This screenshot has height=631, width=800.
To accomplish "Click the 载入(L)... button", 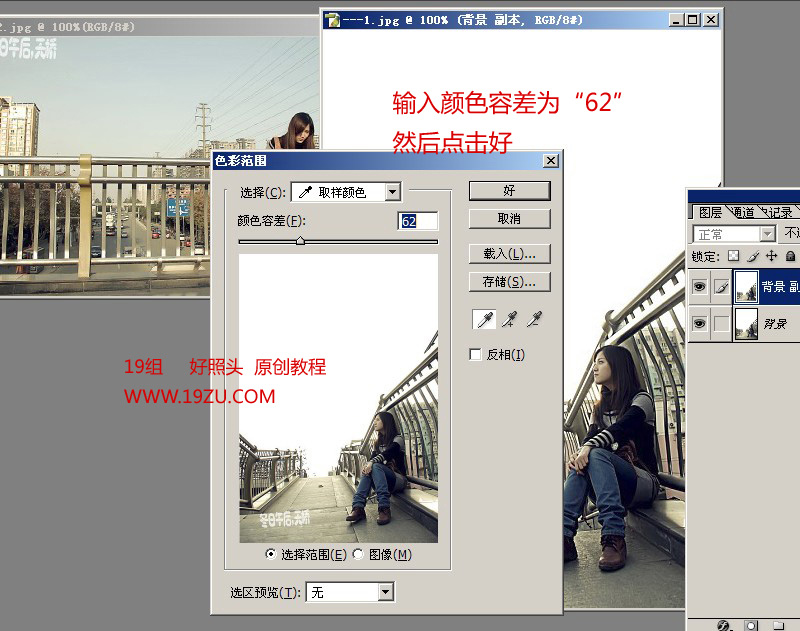I will (509, 254).
